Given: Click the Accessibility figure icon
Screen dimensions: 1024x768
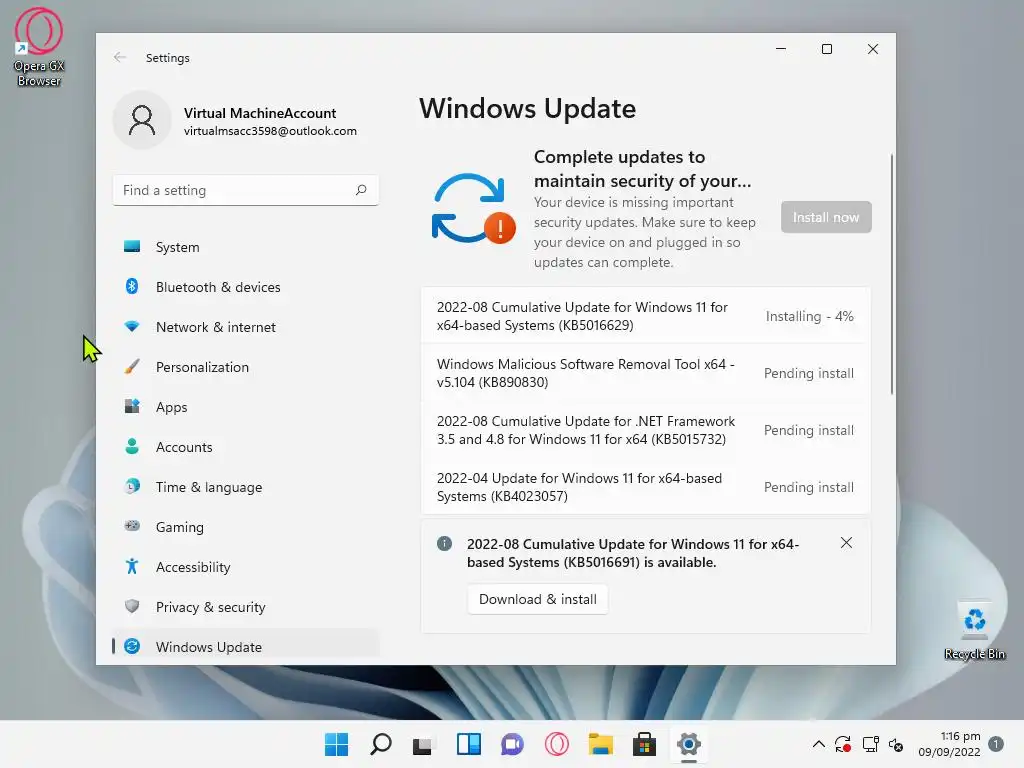Looking at the screenshot, I should pos(132,566).
